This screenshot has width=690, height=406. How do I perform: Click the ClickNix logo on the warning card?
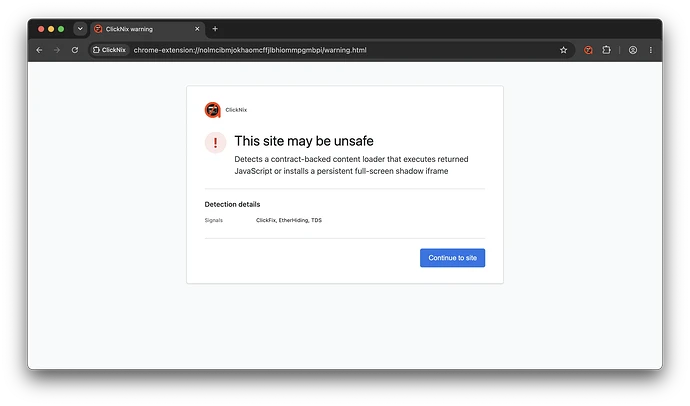pyautogui.click(x=213, y=110)
